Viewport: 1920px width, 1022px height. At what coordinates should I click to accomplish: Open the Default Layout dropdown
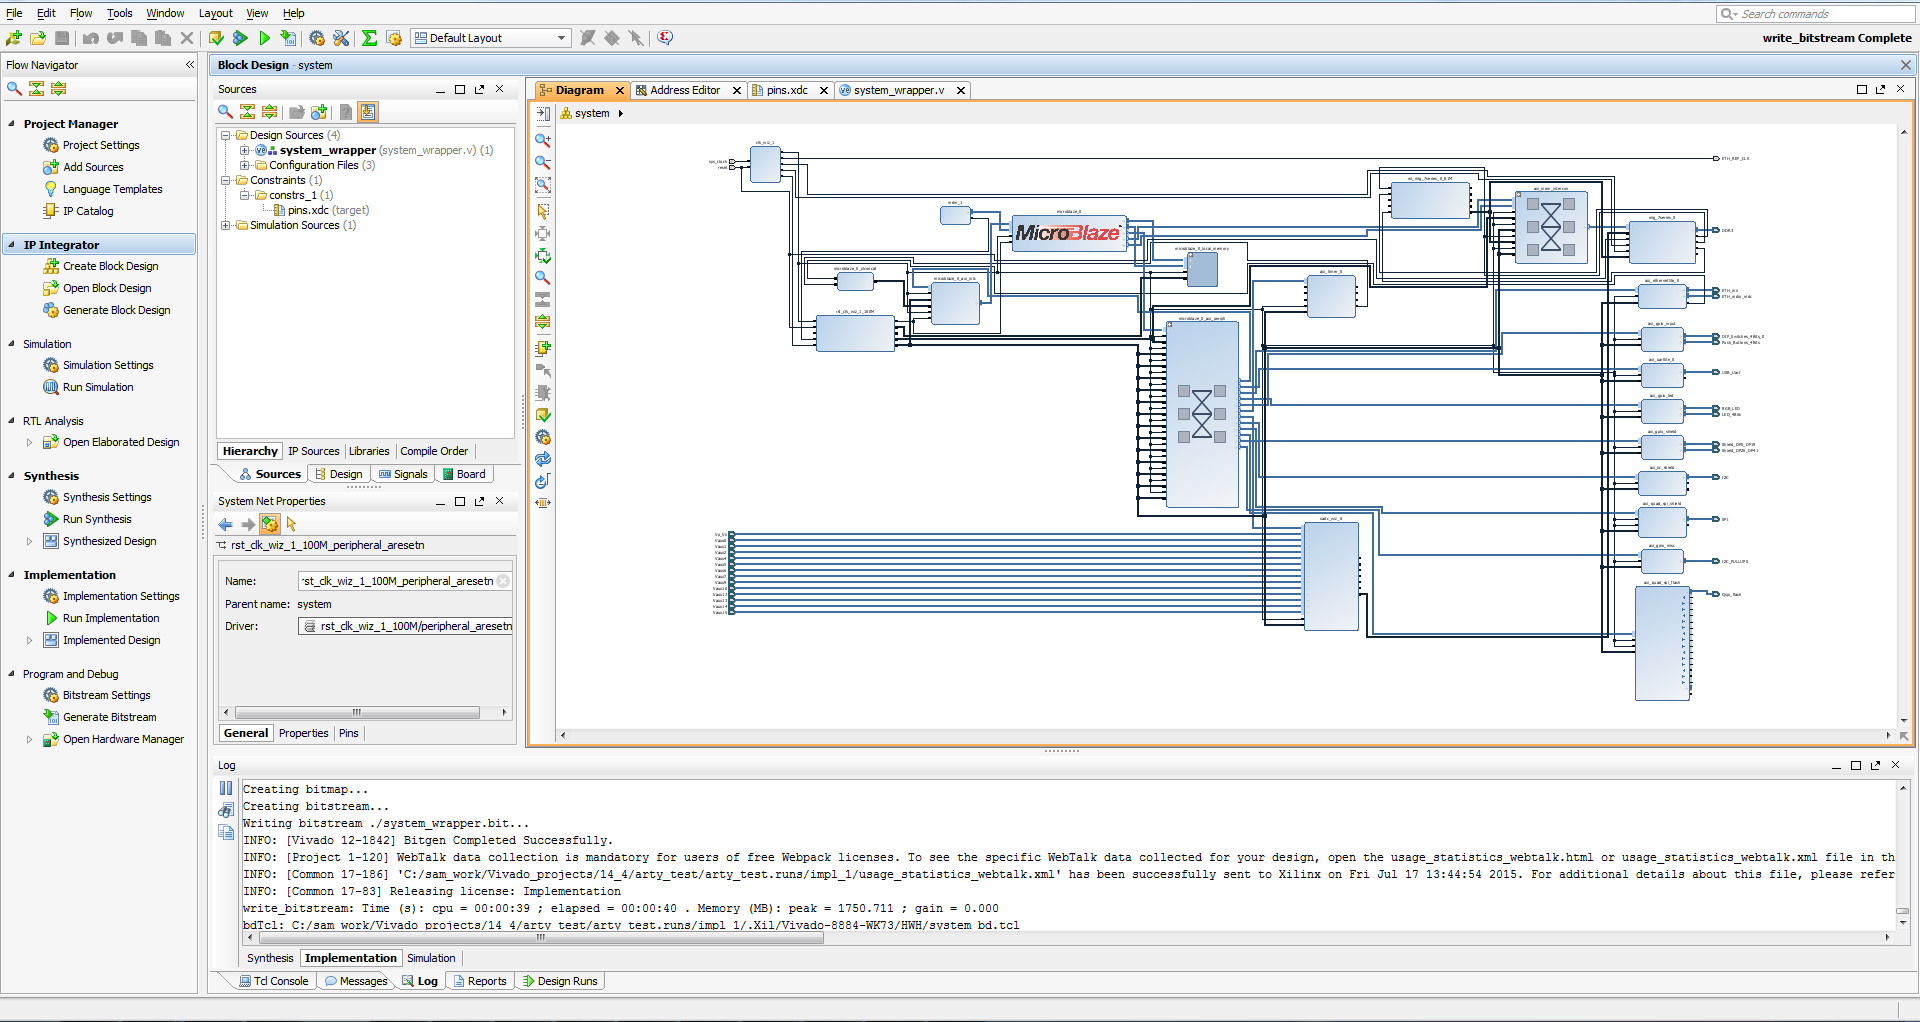click(491, 38)
